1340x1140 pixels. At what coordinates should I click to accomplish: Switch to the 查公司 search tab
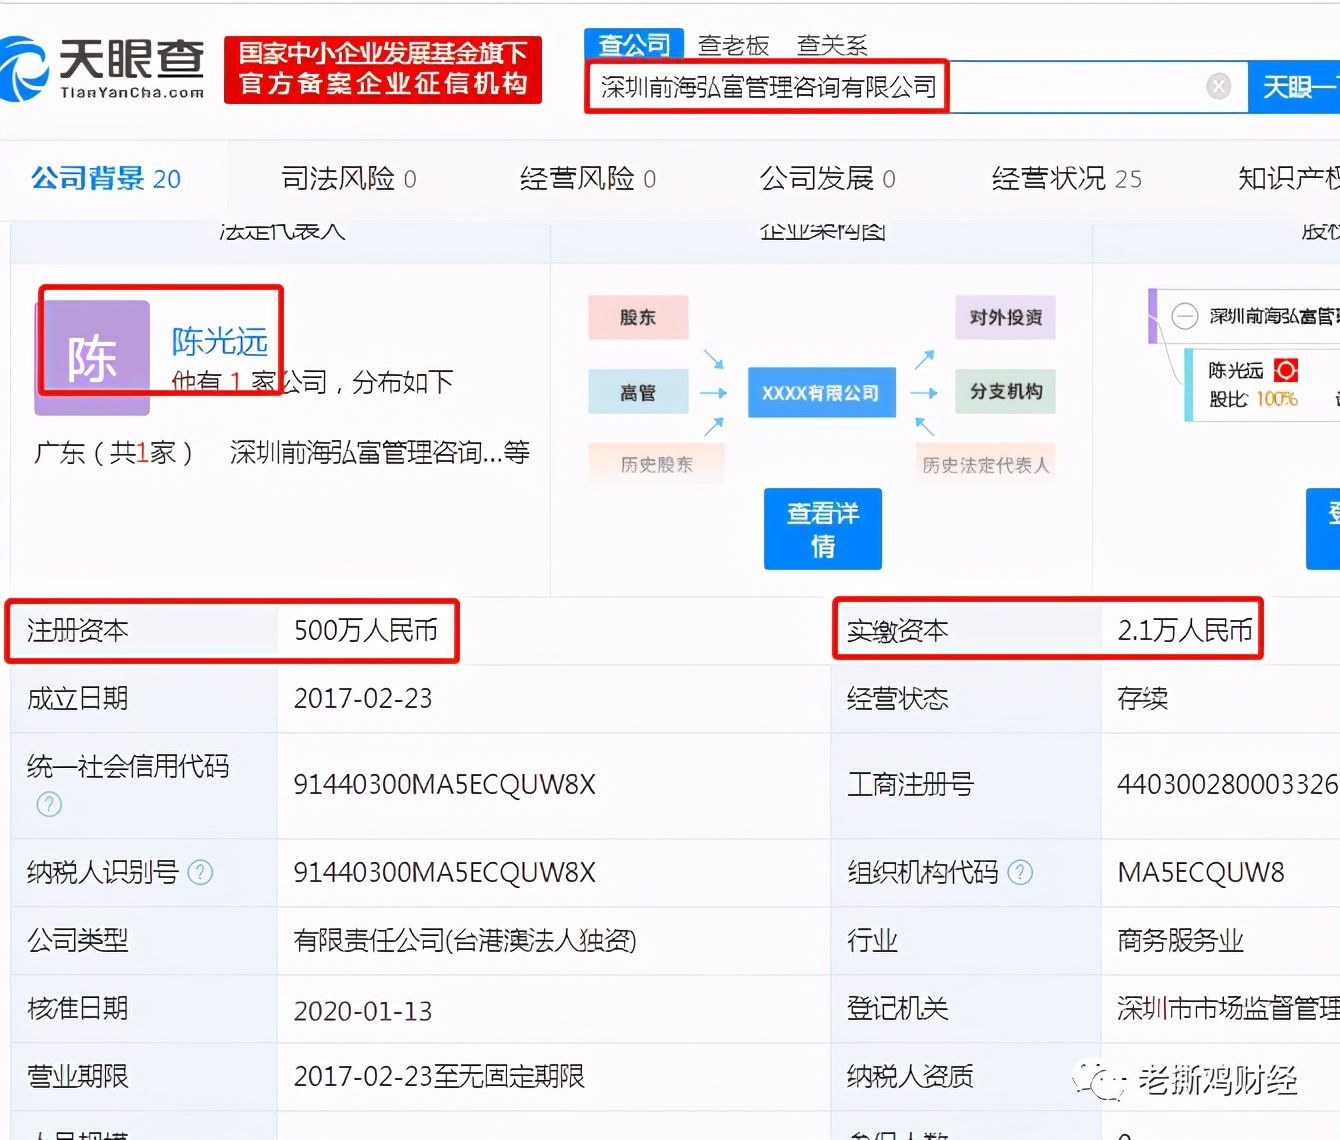coord(634,45)
